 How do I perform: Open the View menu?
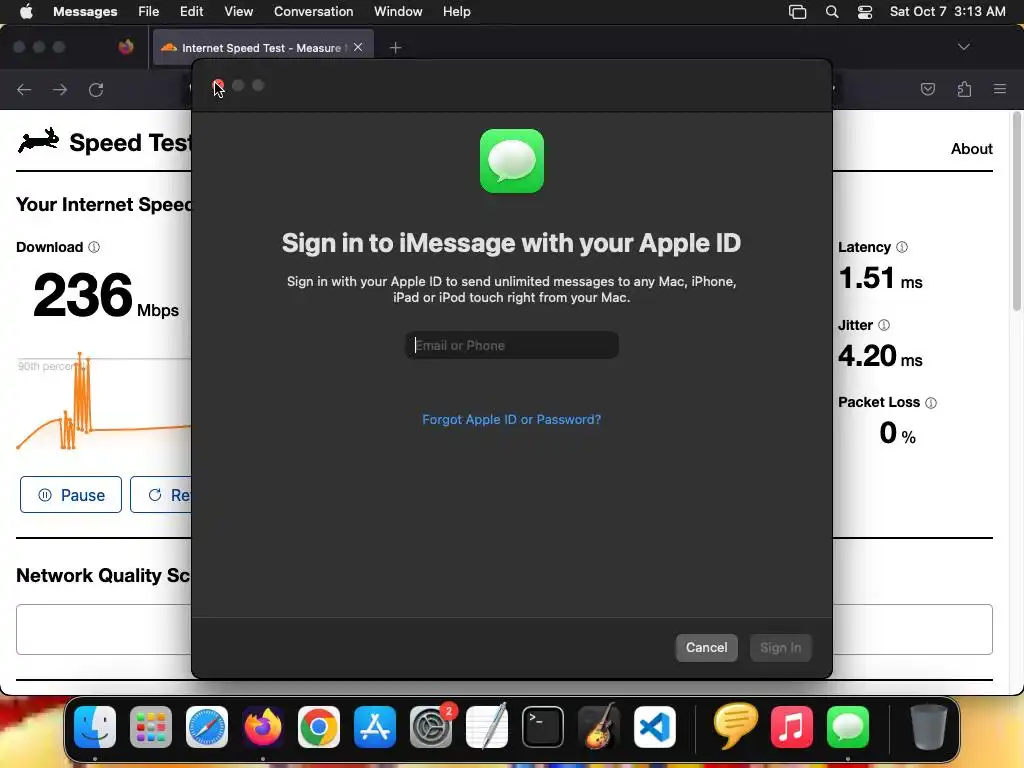(x=238, y=11)
